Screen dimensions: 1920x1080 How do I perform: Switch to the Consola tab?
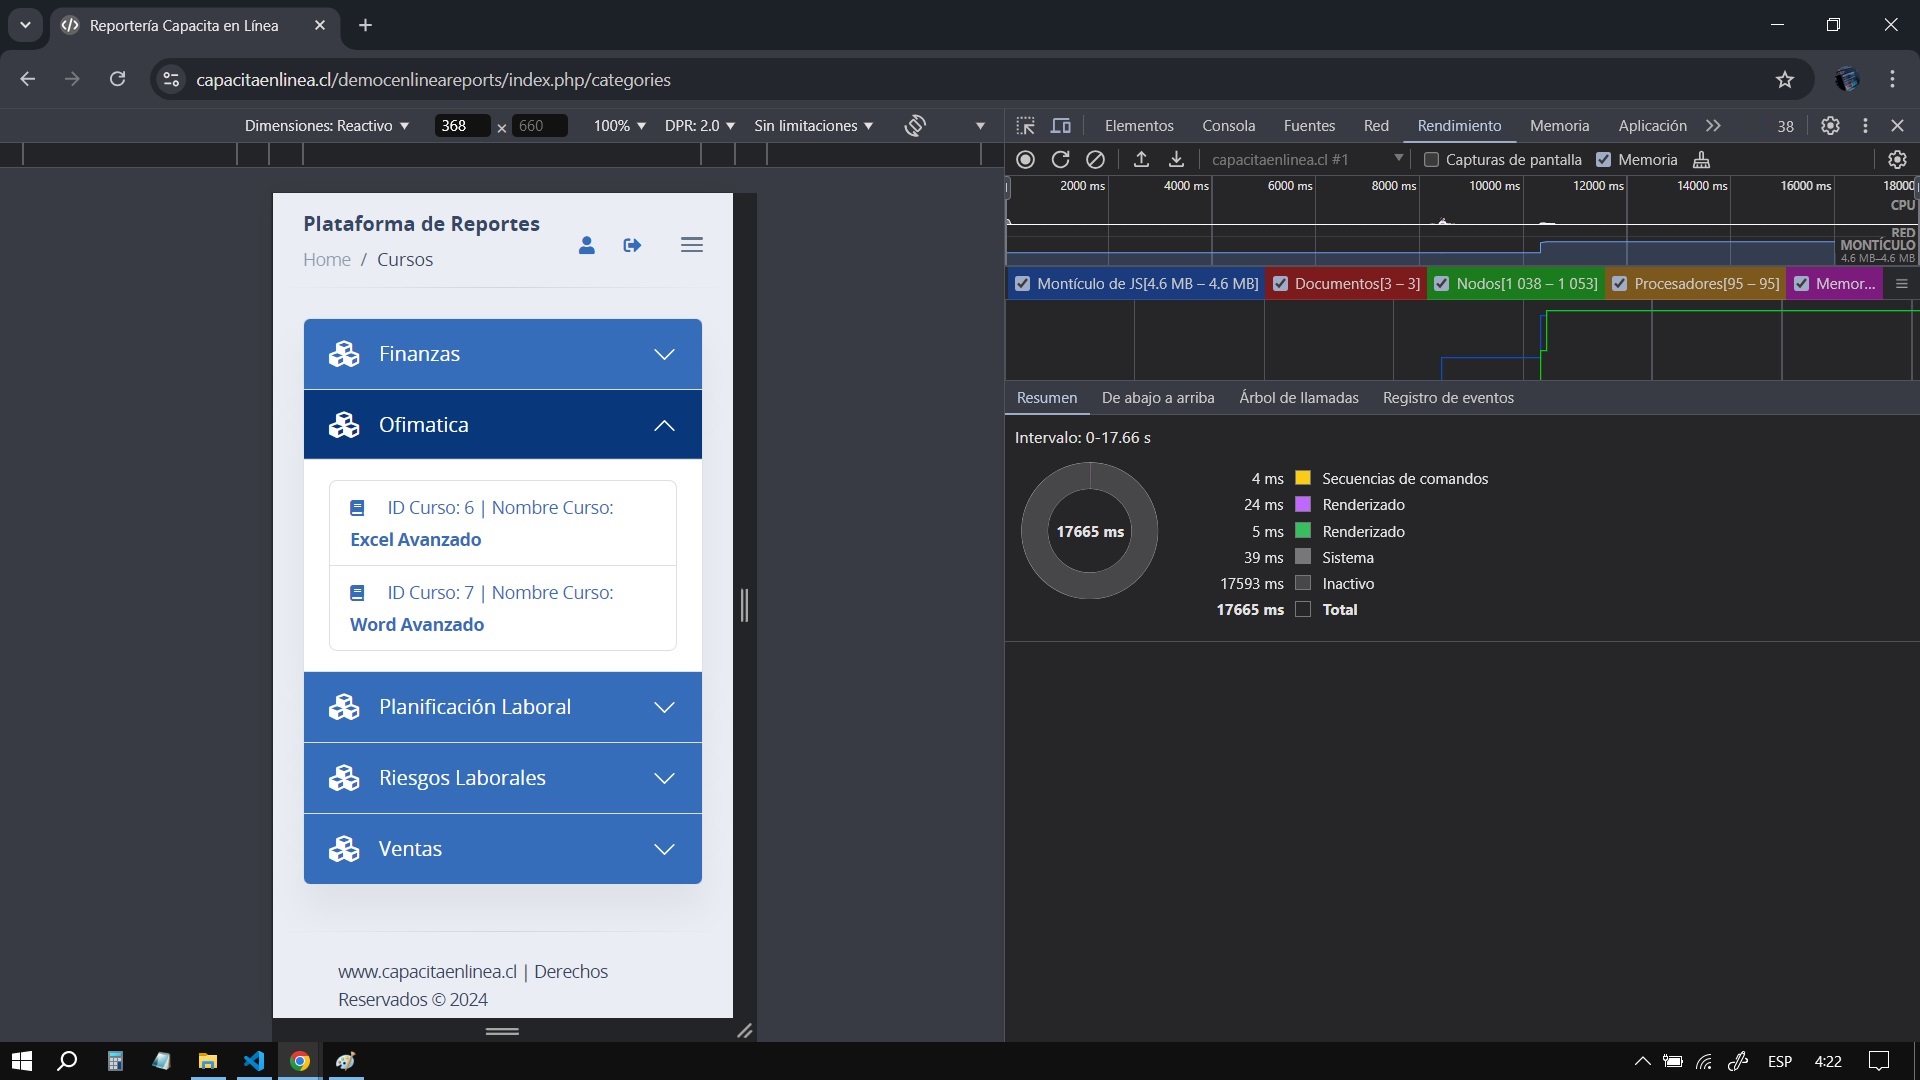[x=1229, y=125]
